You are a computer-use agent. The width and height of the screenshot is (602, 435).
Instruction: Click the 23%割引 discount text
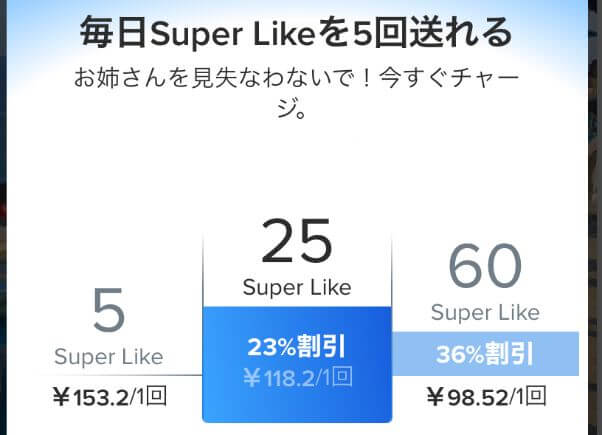point(296,347)
